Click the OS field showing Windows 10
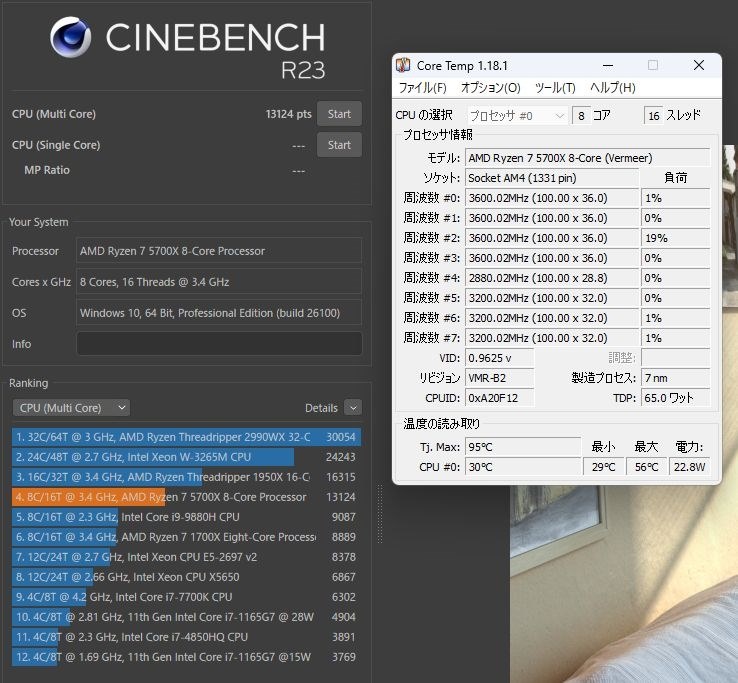738x683 pixels. point(219,313)
